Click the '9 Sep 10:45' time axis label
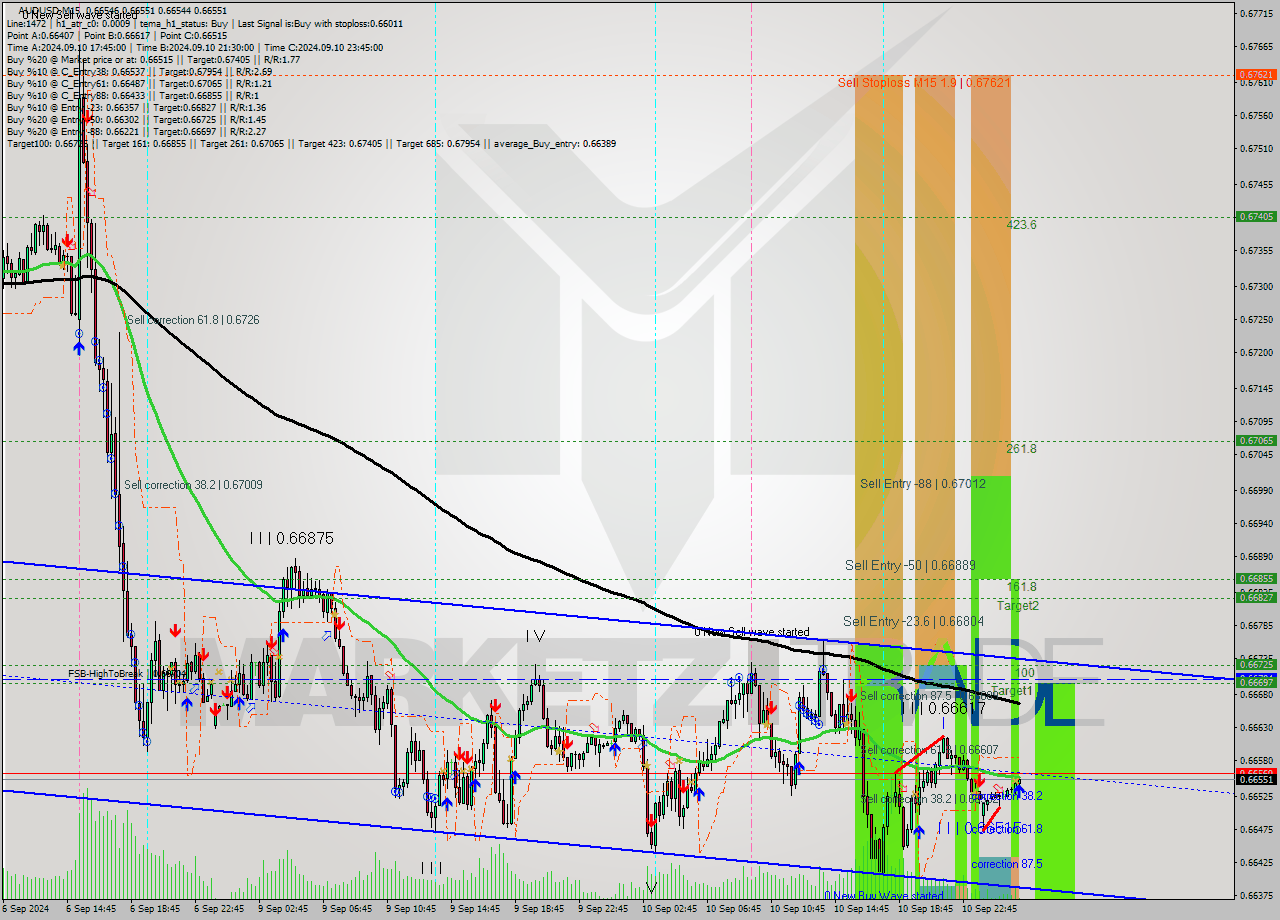Screen dimensions: 1280x920 (x=411, y=910)
